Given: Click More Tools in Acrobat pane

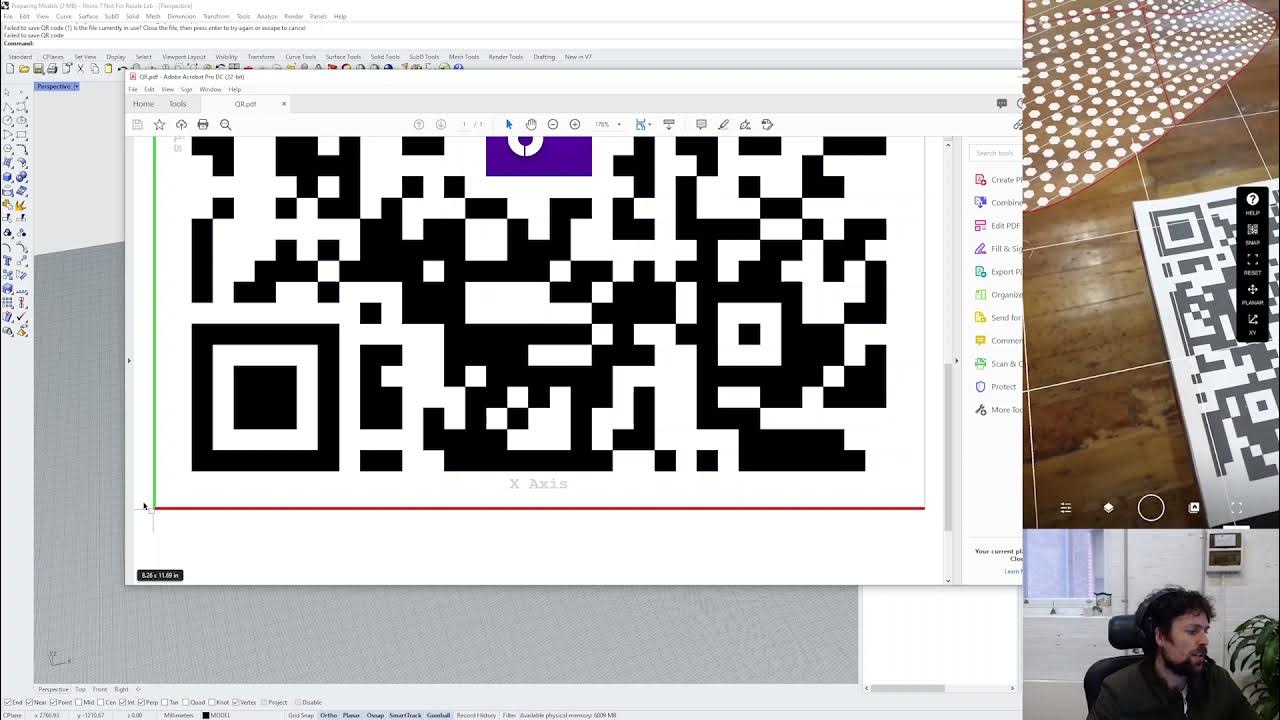Looking at the screenshot, I should (x=998, y=409).
